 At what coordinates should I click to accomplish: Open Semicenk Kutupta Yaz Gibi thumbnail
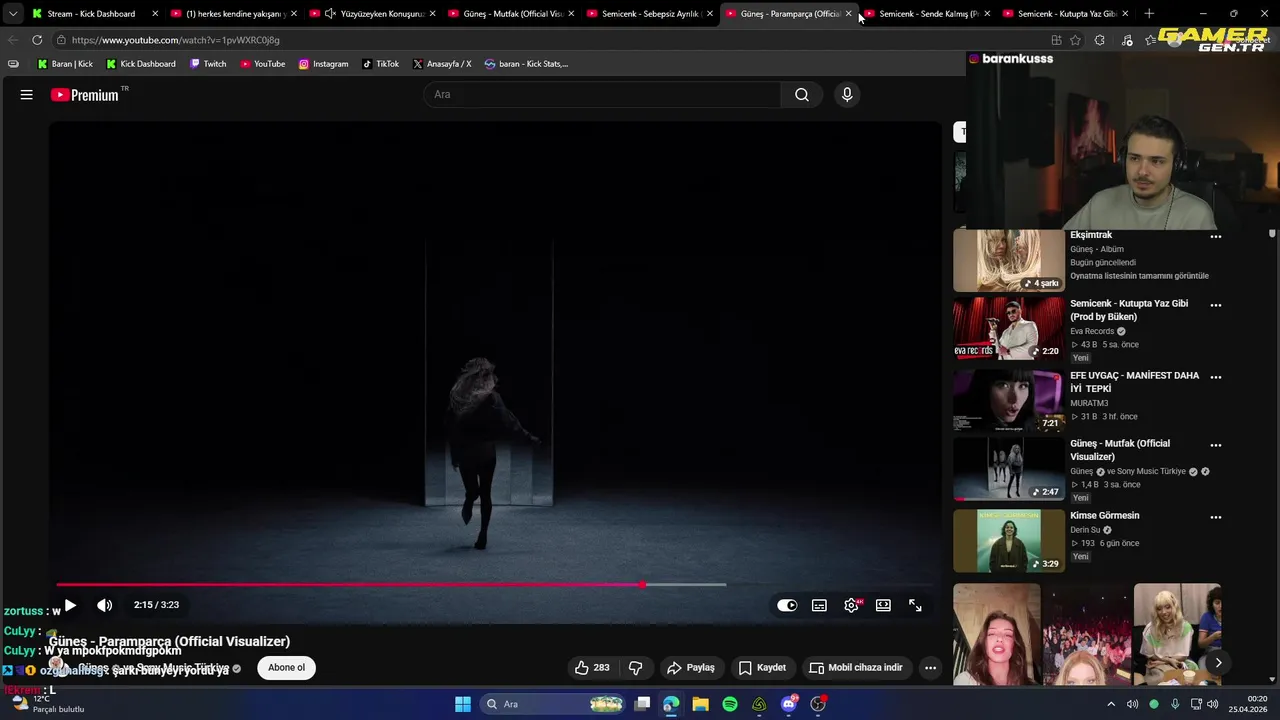pyautogui.click(x=1009, y=328)
